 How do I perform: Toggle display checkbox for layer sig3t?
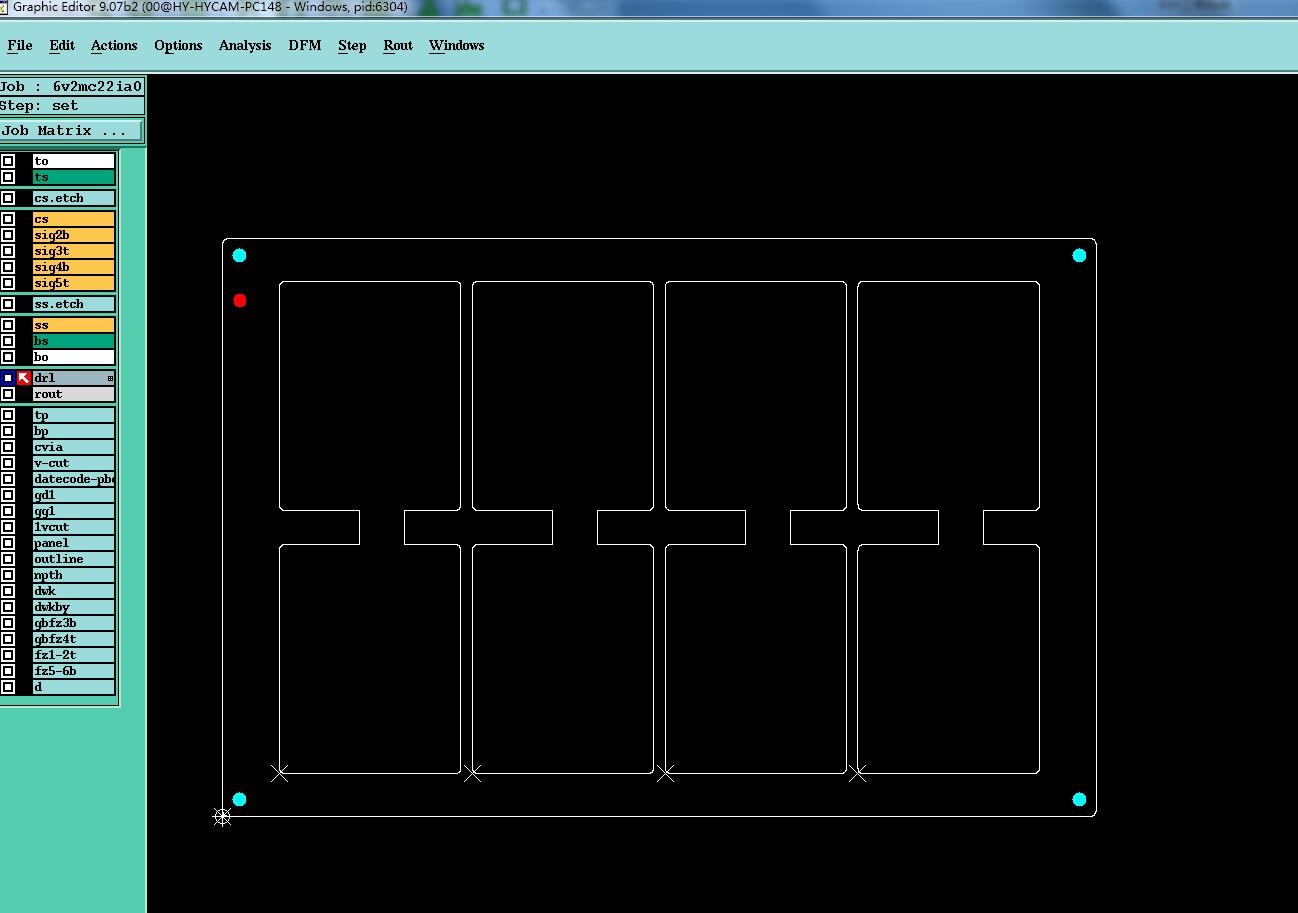coord(8,251)
